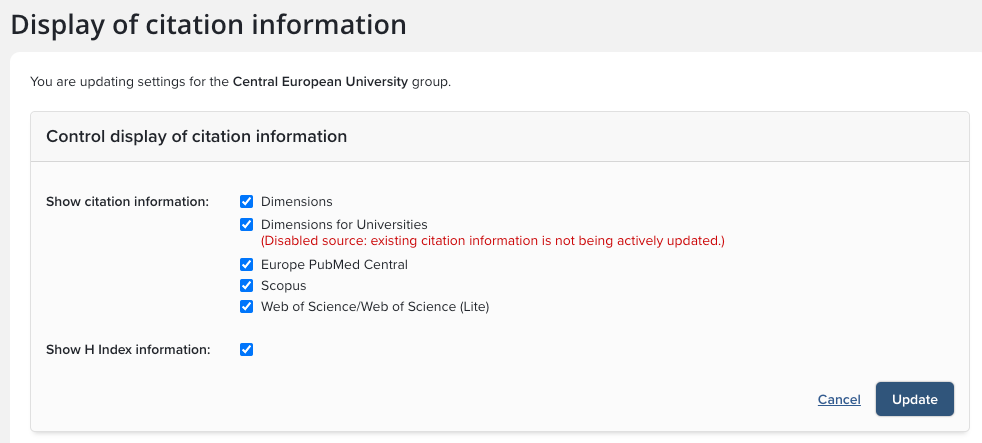982x443 pixels.
Task: Untick the Scopus checkbox
Action: coord(247,286)
